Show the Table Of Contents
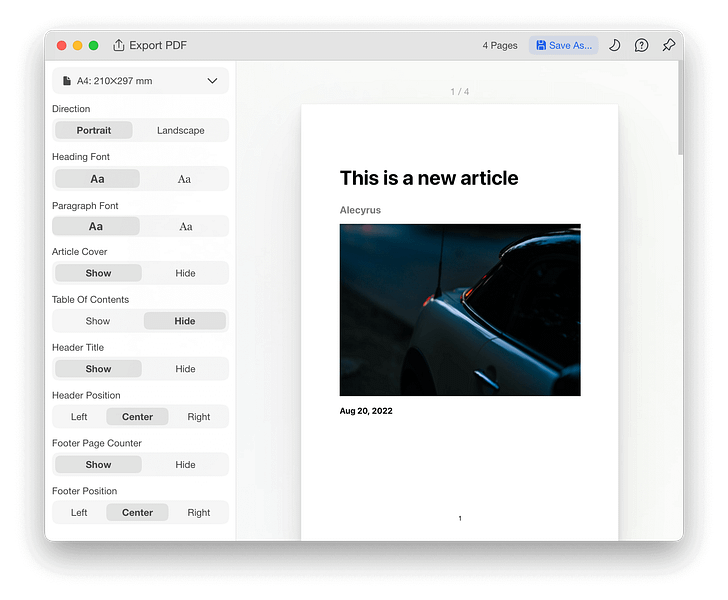 tap(98, 321)
